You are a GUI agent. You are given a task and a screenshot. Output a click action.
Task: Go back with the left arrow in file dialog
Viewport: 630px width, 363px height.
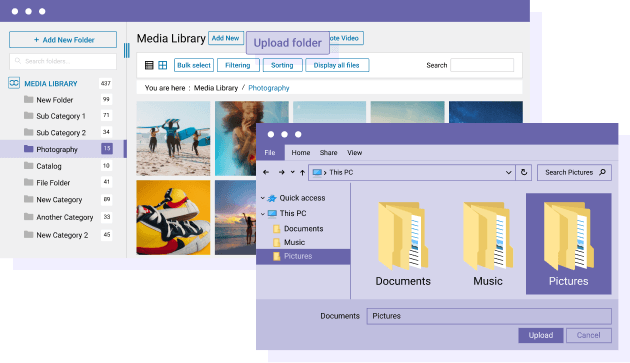pos(266,172)
